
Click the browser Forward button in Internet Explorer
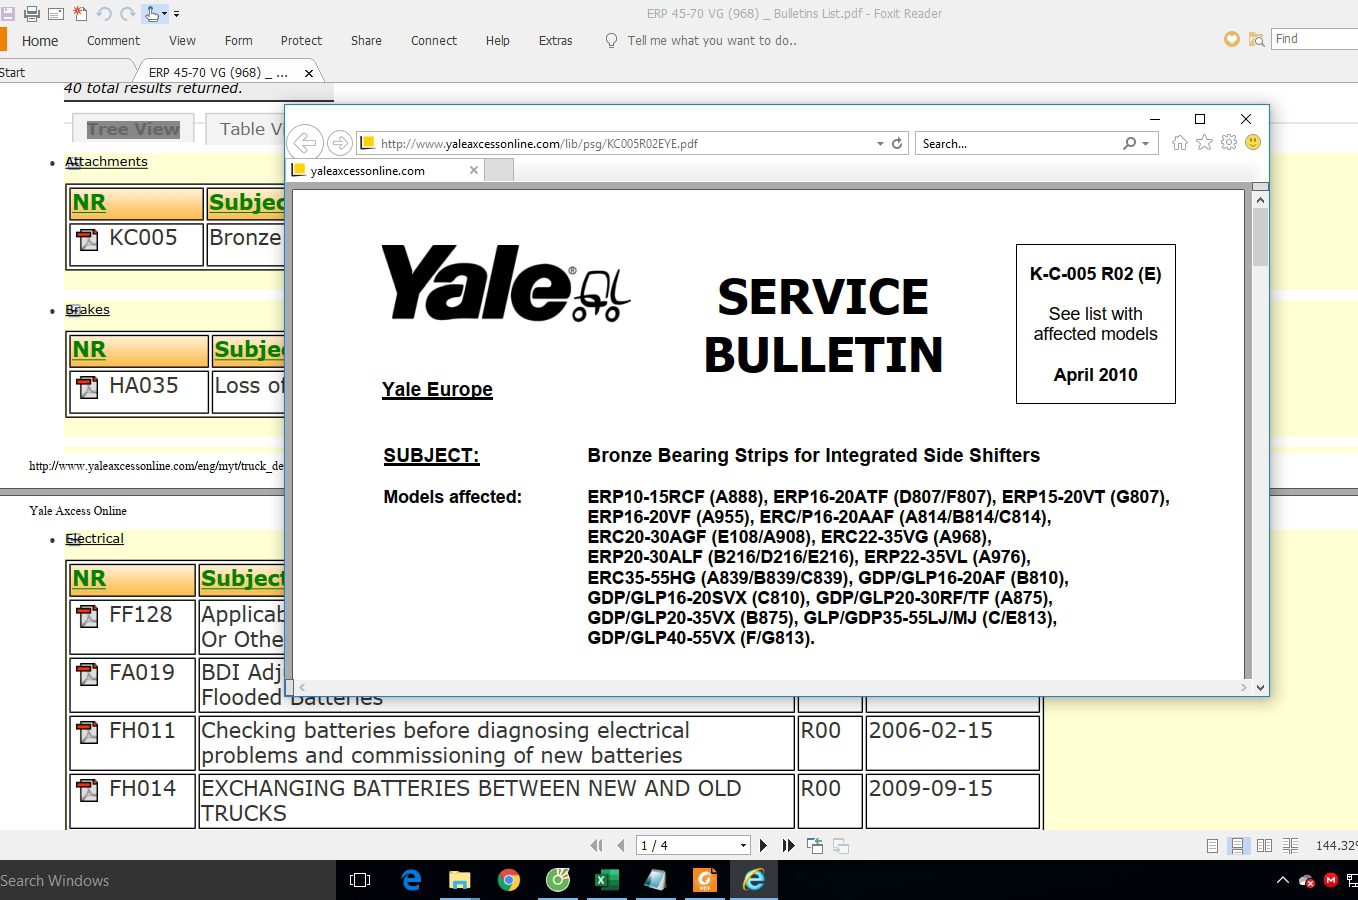[x=340, y=143]
